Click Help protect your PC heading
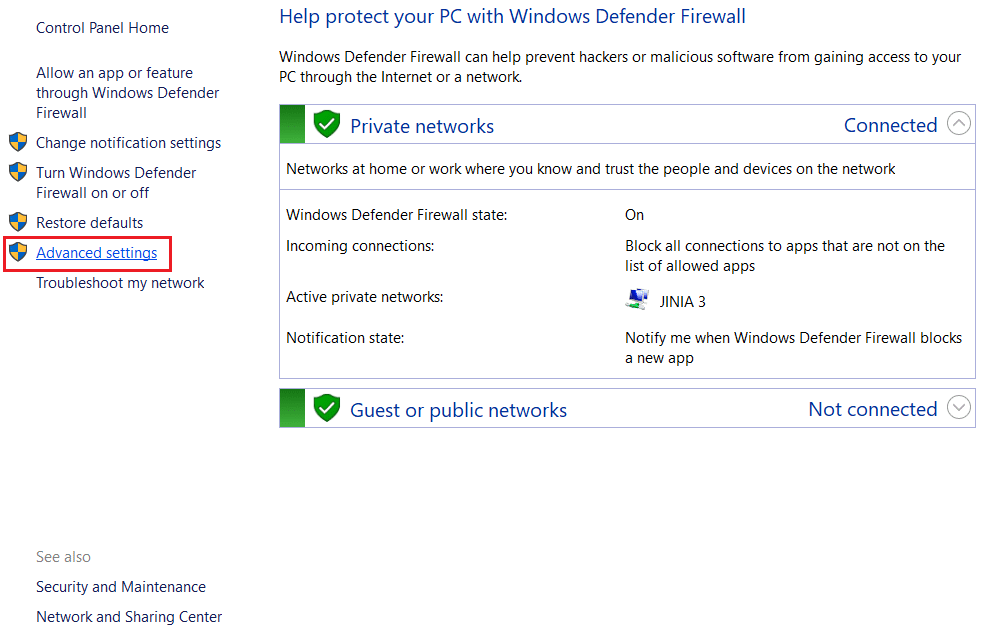The height and width of the screenshot is (638, 986). point(512,16)
